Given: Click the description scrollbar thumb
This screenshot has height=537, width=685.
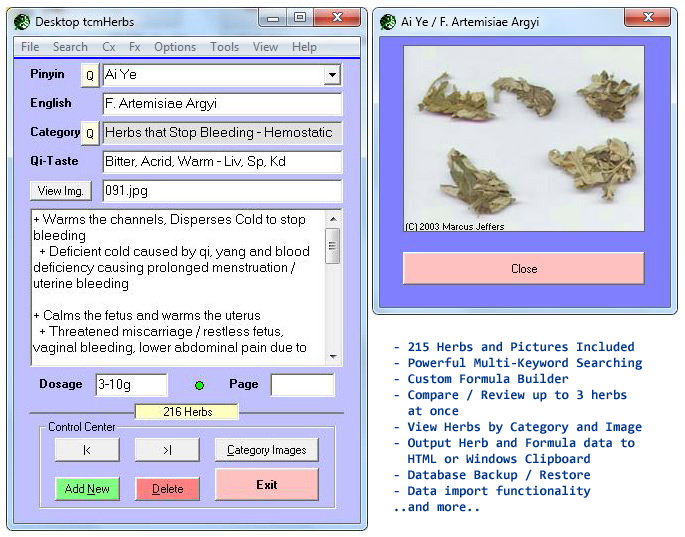Looking at the screenshot, I should tap(332, 246).
